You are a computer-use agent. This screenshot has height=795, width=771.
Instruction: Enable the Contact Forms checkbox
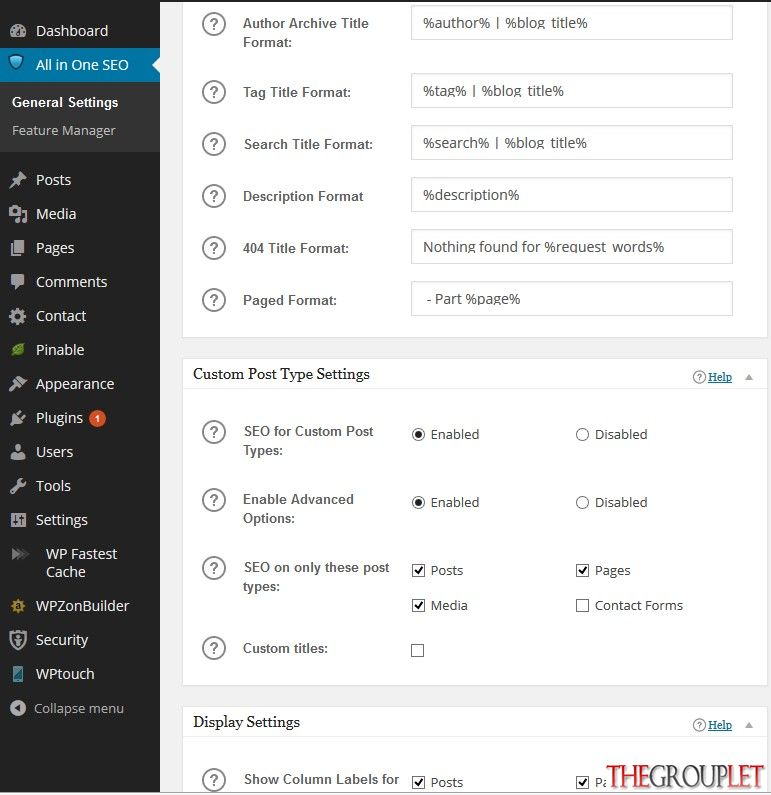pyautogui.click(x=582, y=605)
